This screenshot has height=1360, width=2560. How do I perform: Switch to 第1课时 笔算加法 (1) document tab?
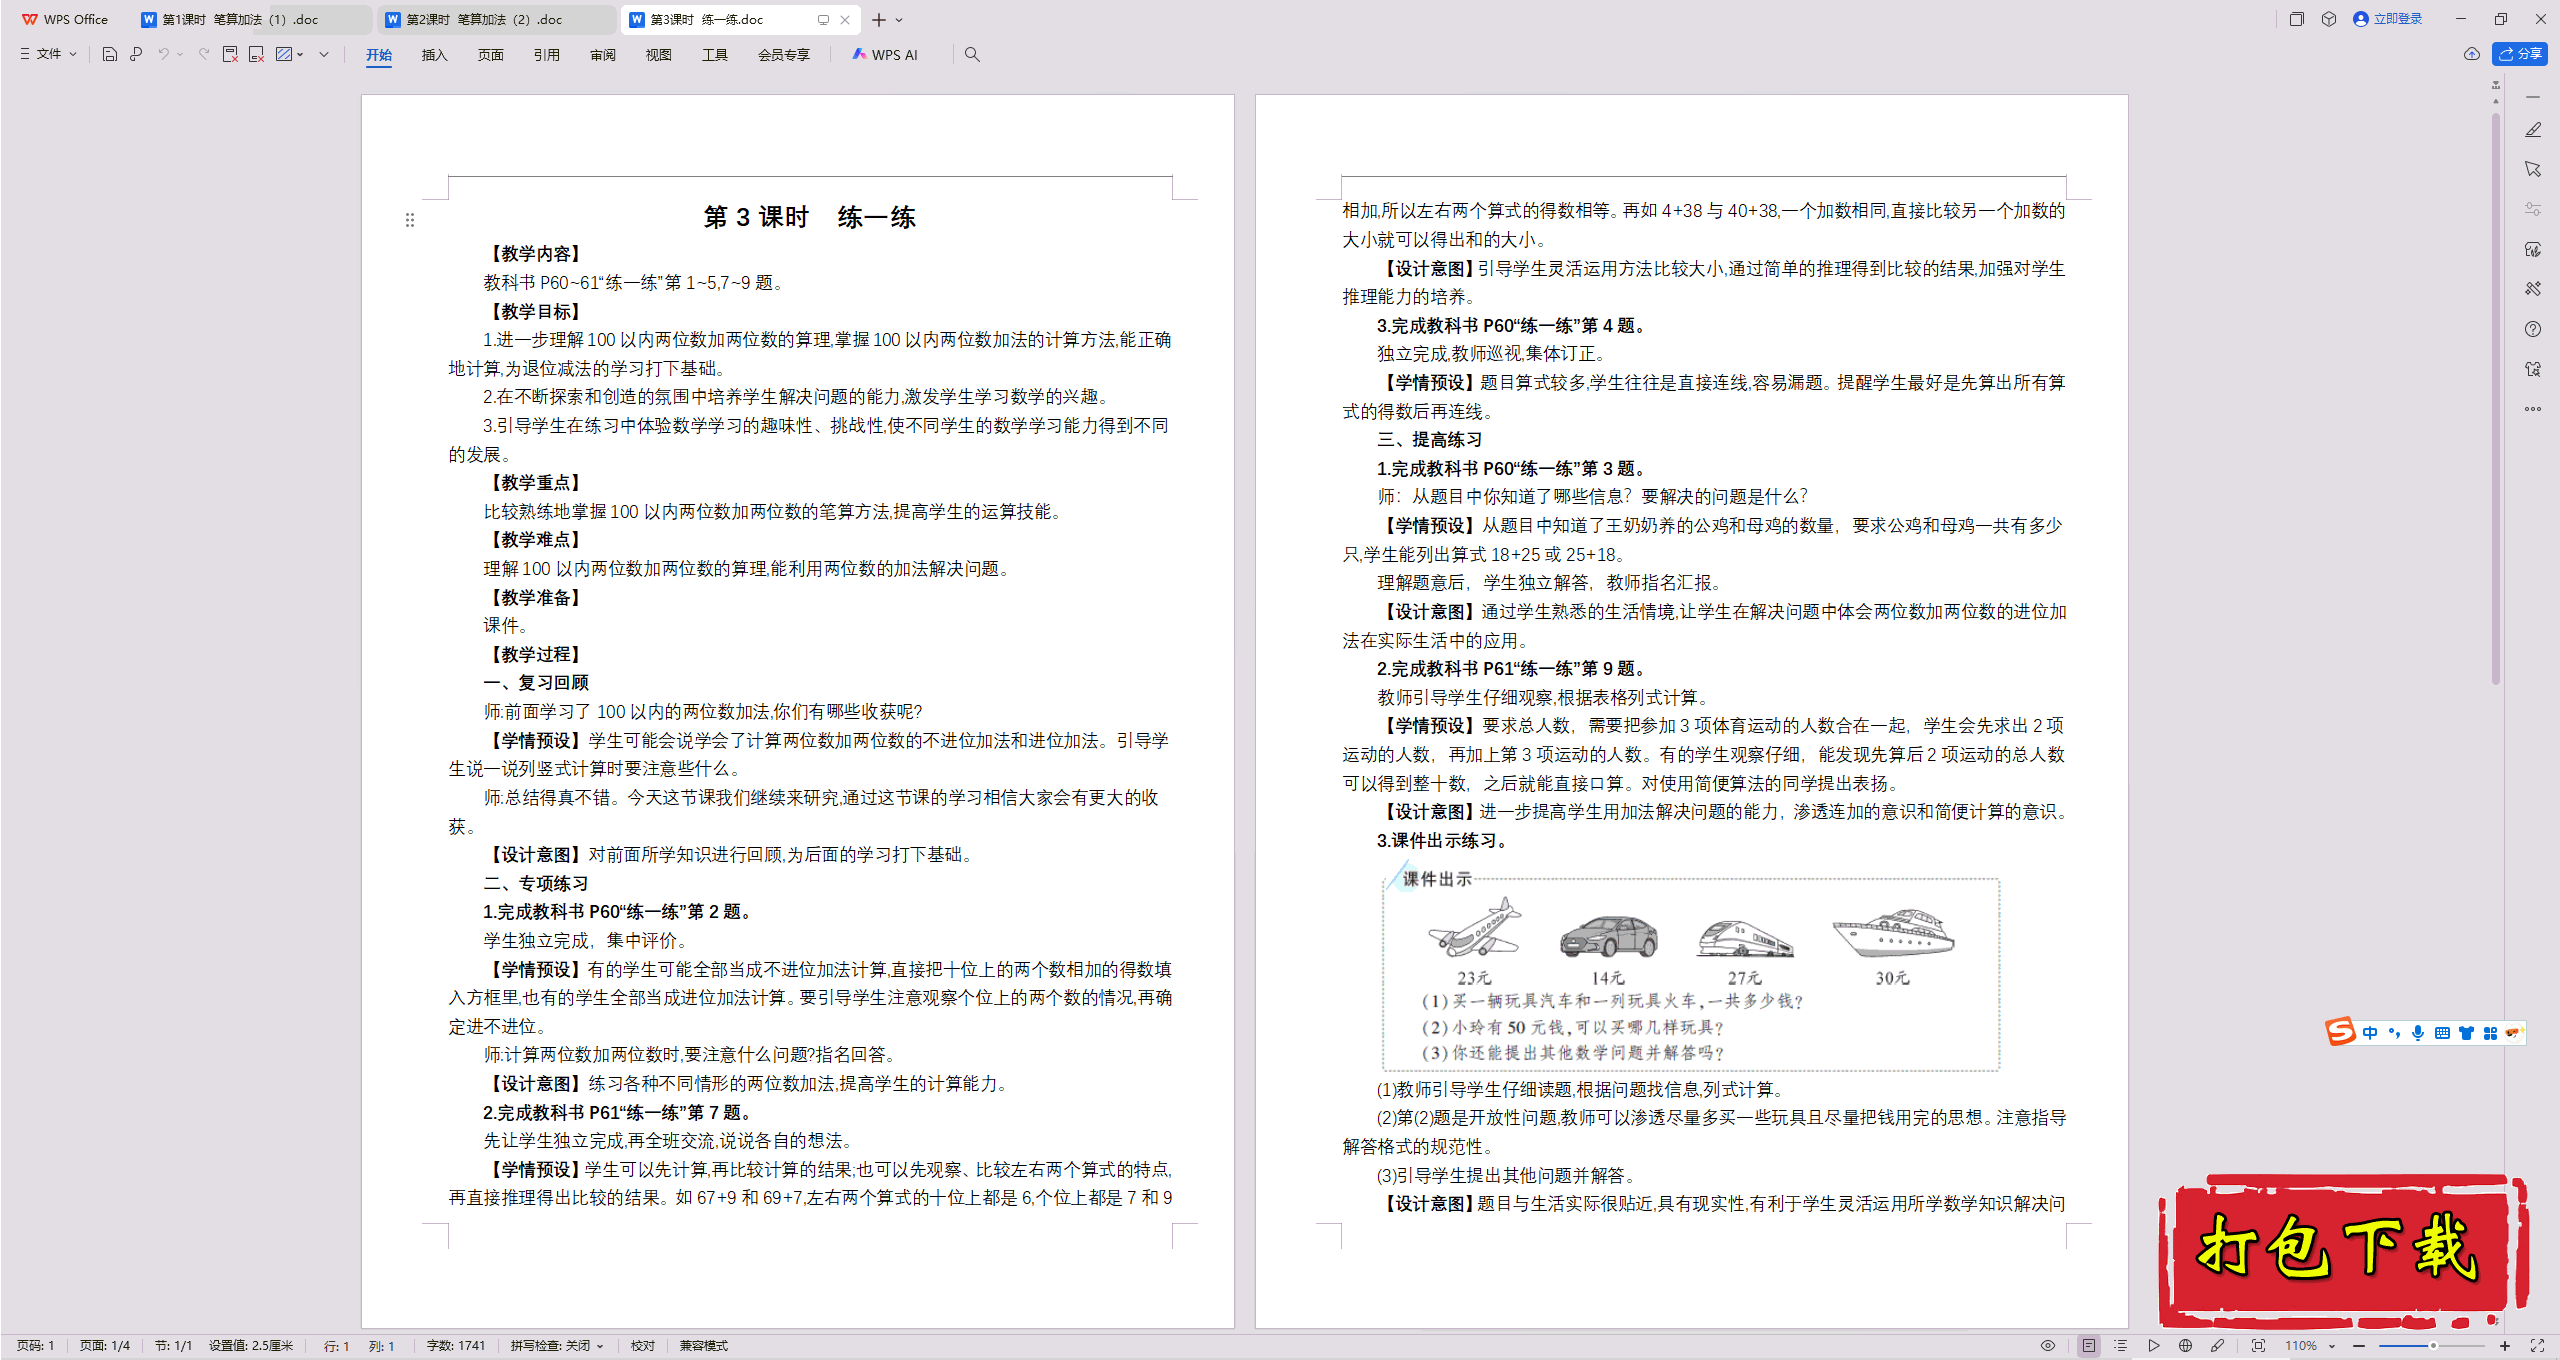tap(252, 19)
